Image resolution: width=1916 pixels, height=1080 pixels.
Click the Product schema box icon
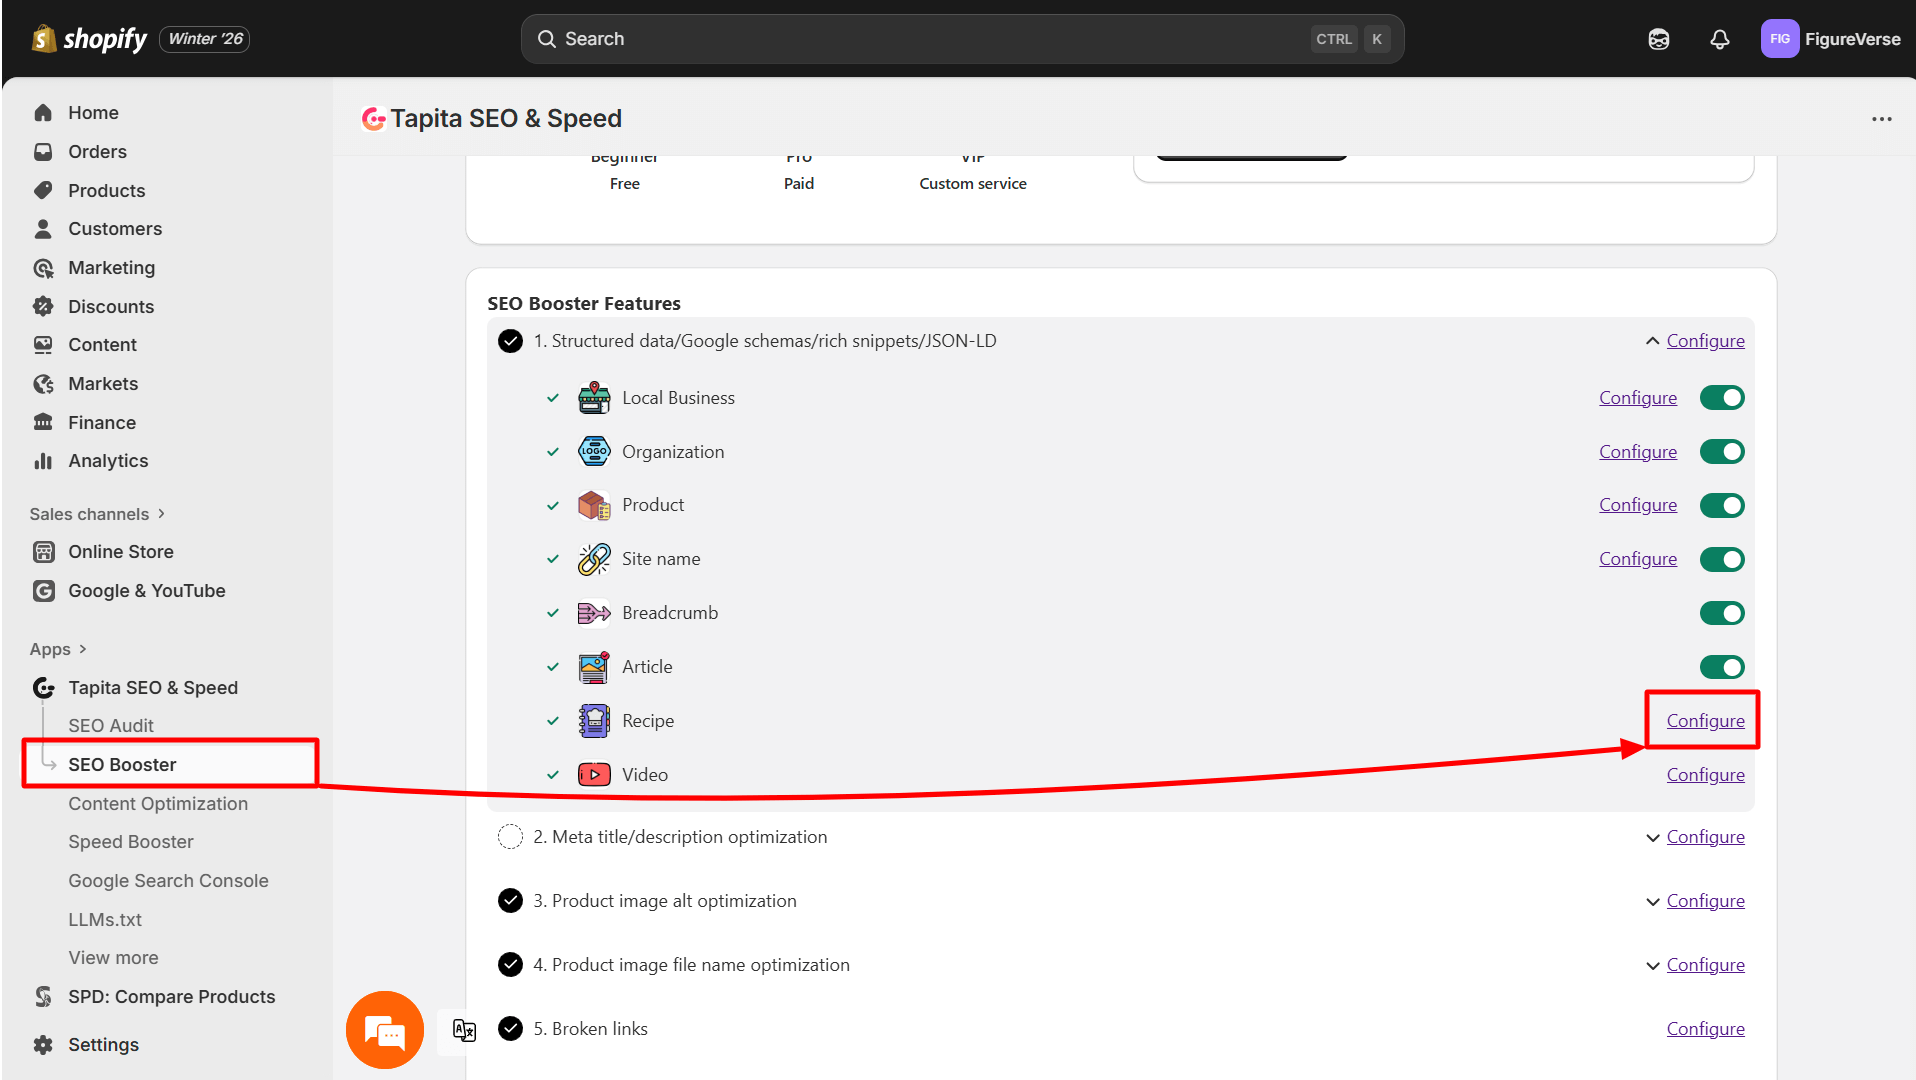coord(593,505)
